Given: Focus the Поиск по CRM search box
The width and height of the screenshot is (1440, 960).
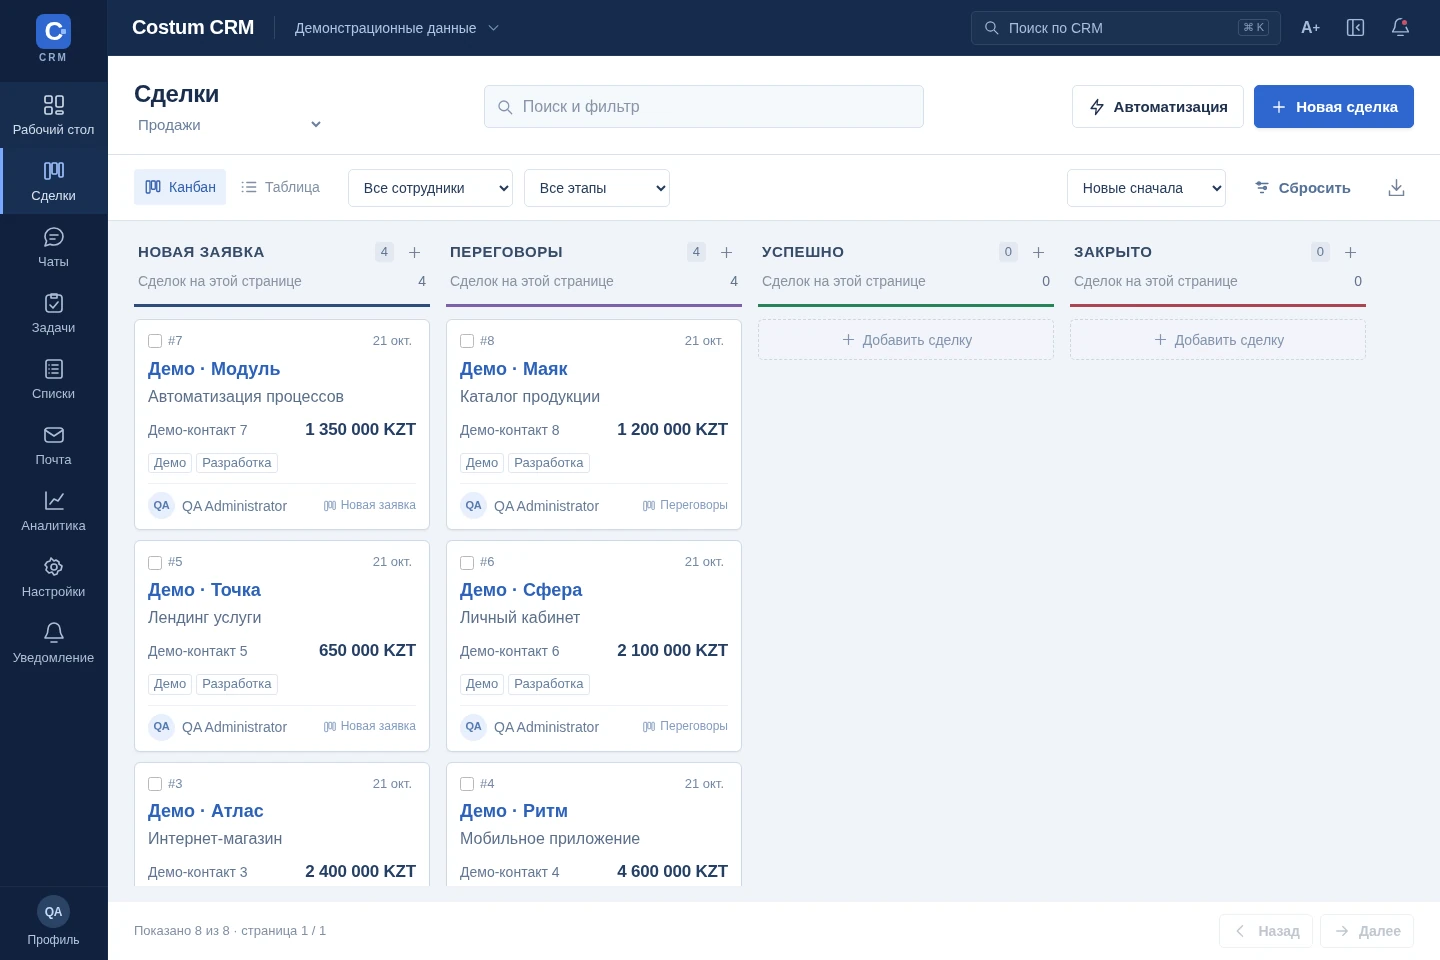Looking at the screenshot, I should click(1126, 28).
